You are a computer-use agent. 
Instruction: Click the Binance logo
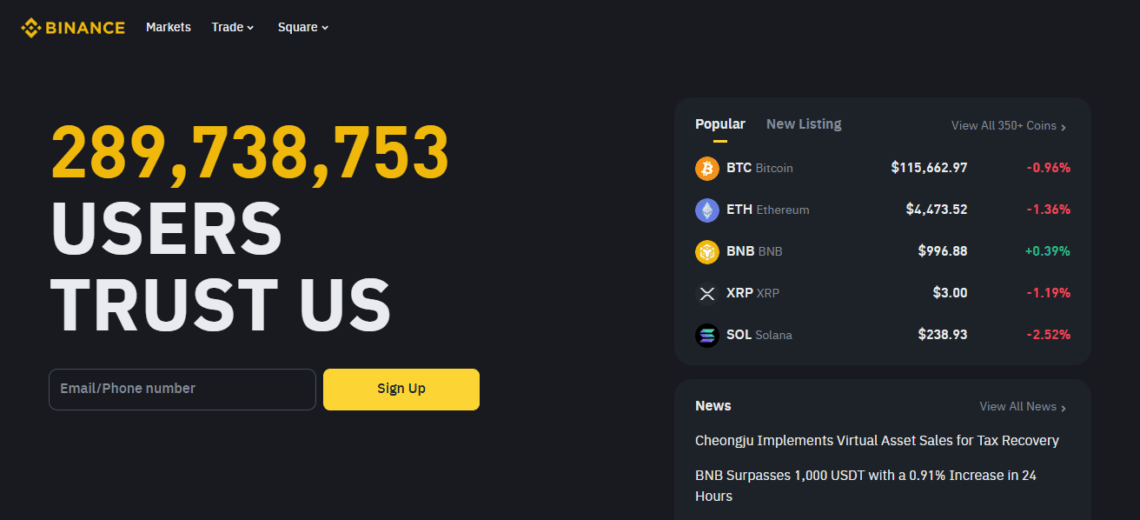(73, 27)
